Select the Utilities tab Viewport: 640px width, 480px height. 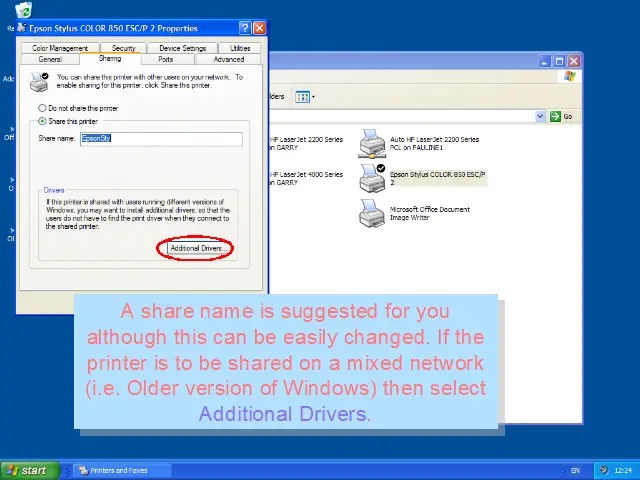click(240, 48)
